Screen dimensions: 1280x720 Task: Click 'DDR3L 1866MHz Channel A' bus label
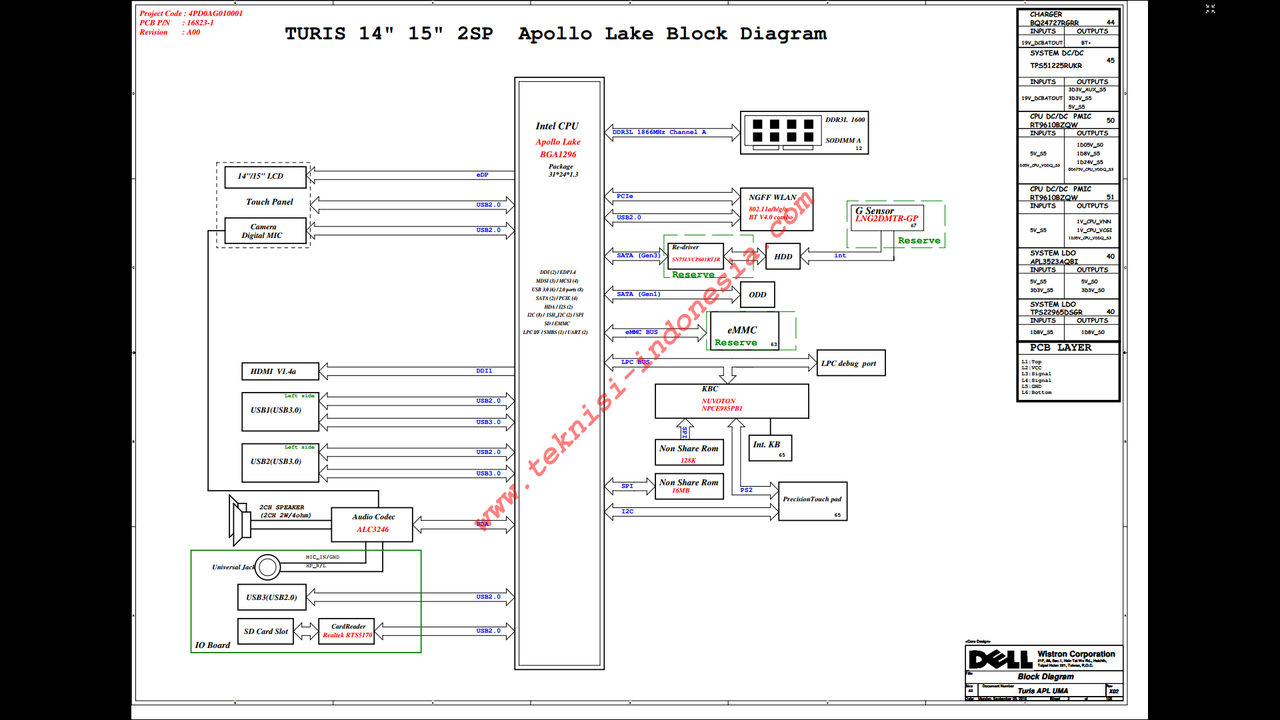[659, 132]
